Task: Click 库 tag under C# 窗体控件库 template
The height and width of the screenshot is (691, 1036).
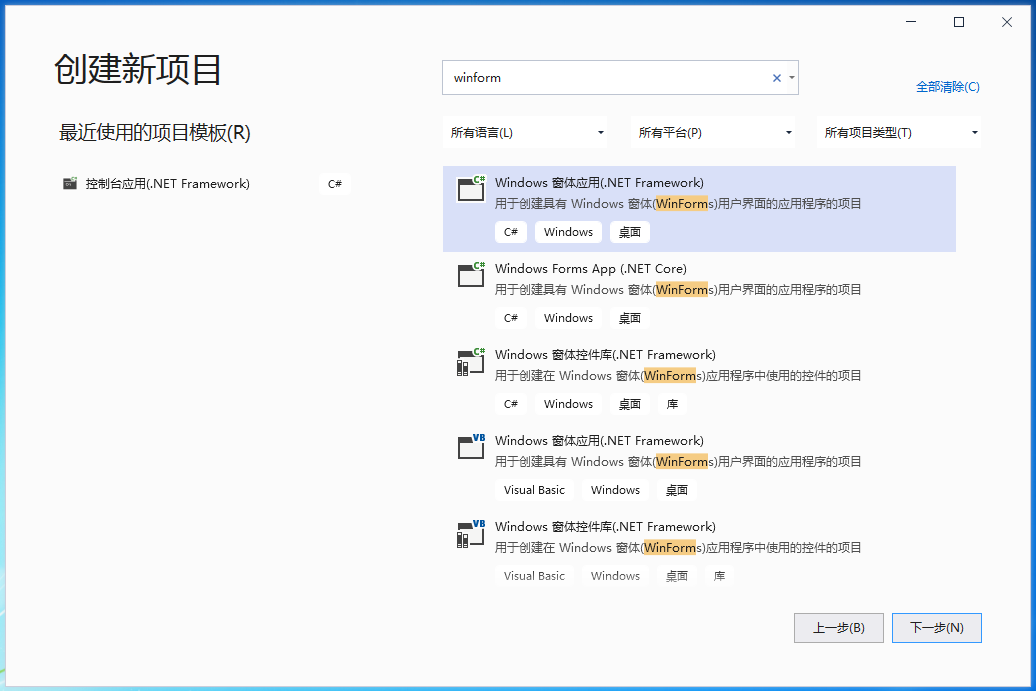Action: click(672, 404)
